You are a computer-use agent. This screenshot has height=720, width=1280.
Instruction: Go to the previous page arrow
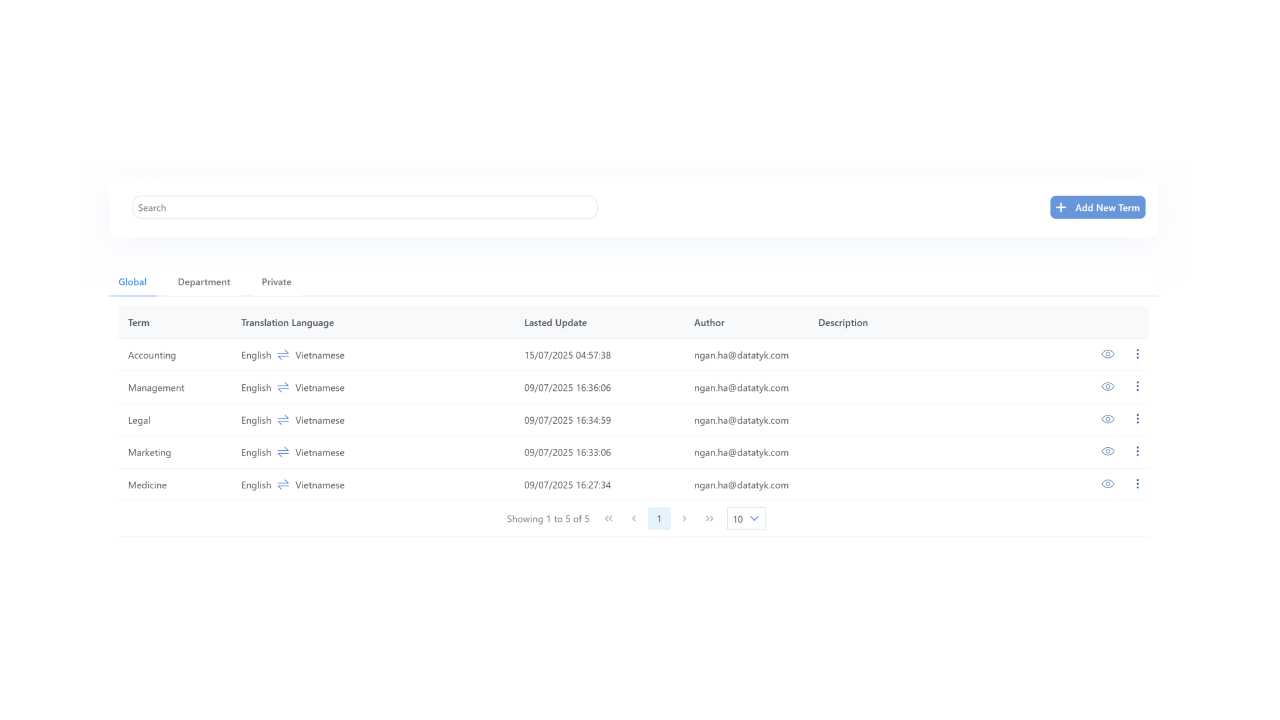coord(634,519)
